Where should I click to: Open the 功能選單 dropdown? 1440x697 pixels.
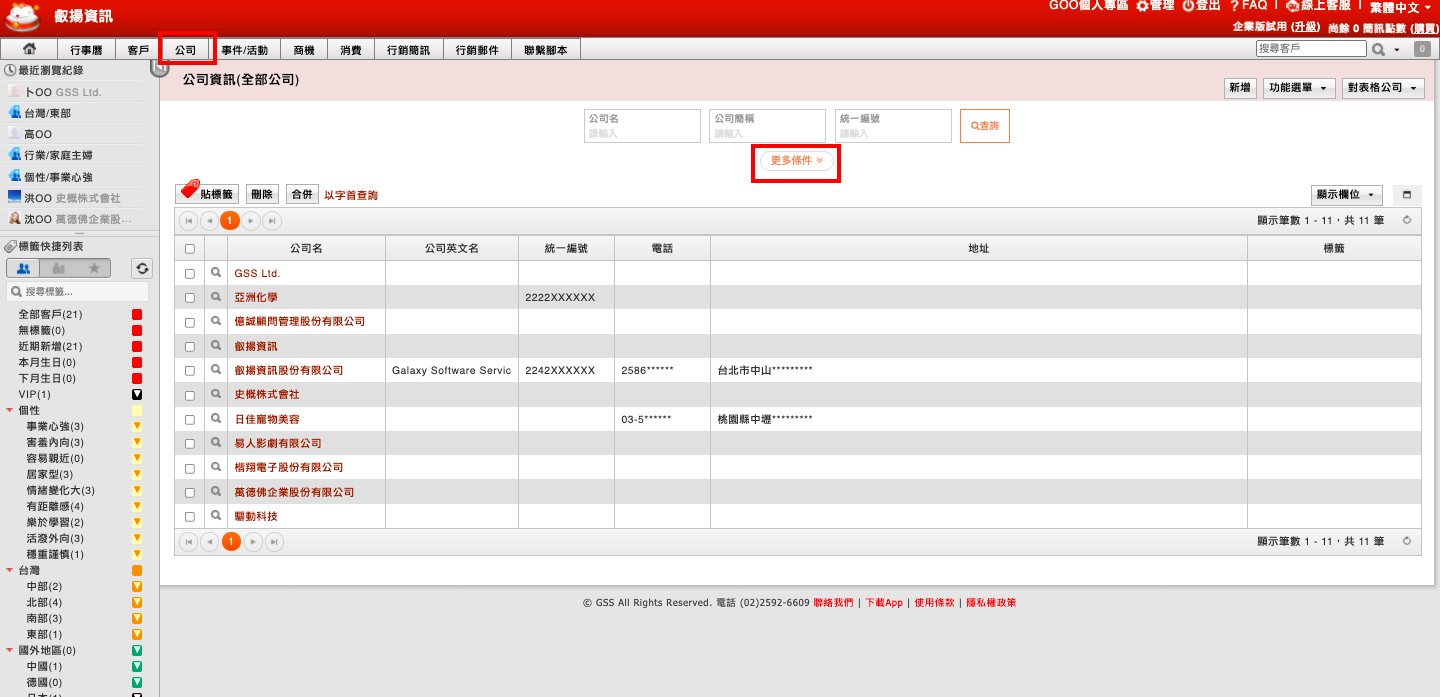[x=1299, y=88]
